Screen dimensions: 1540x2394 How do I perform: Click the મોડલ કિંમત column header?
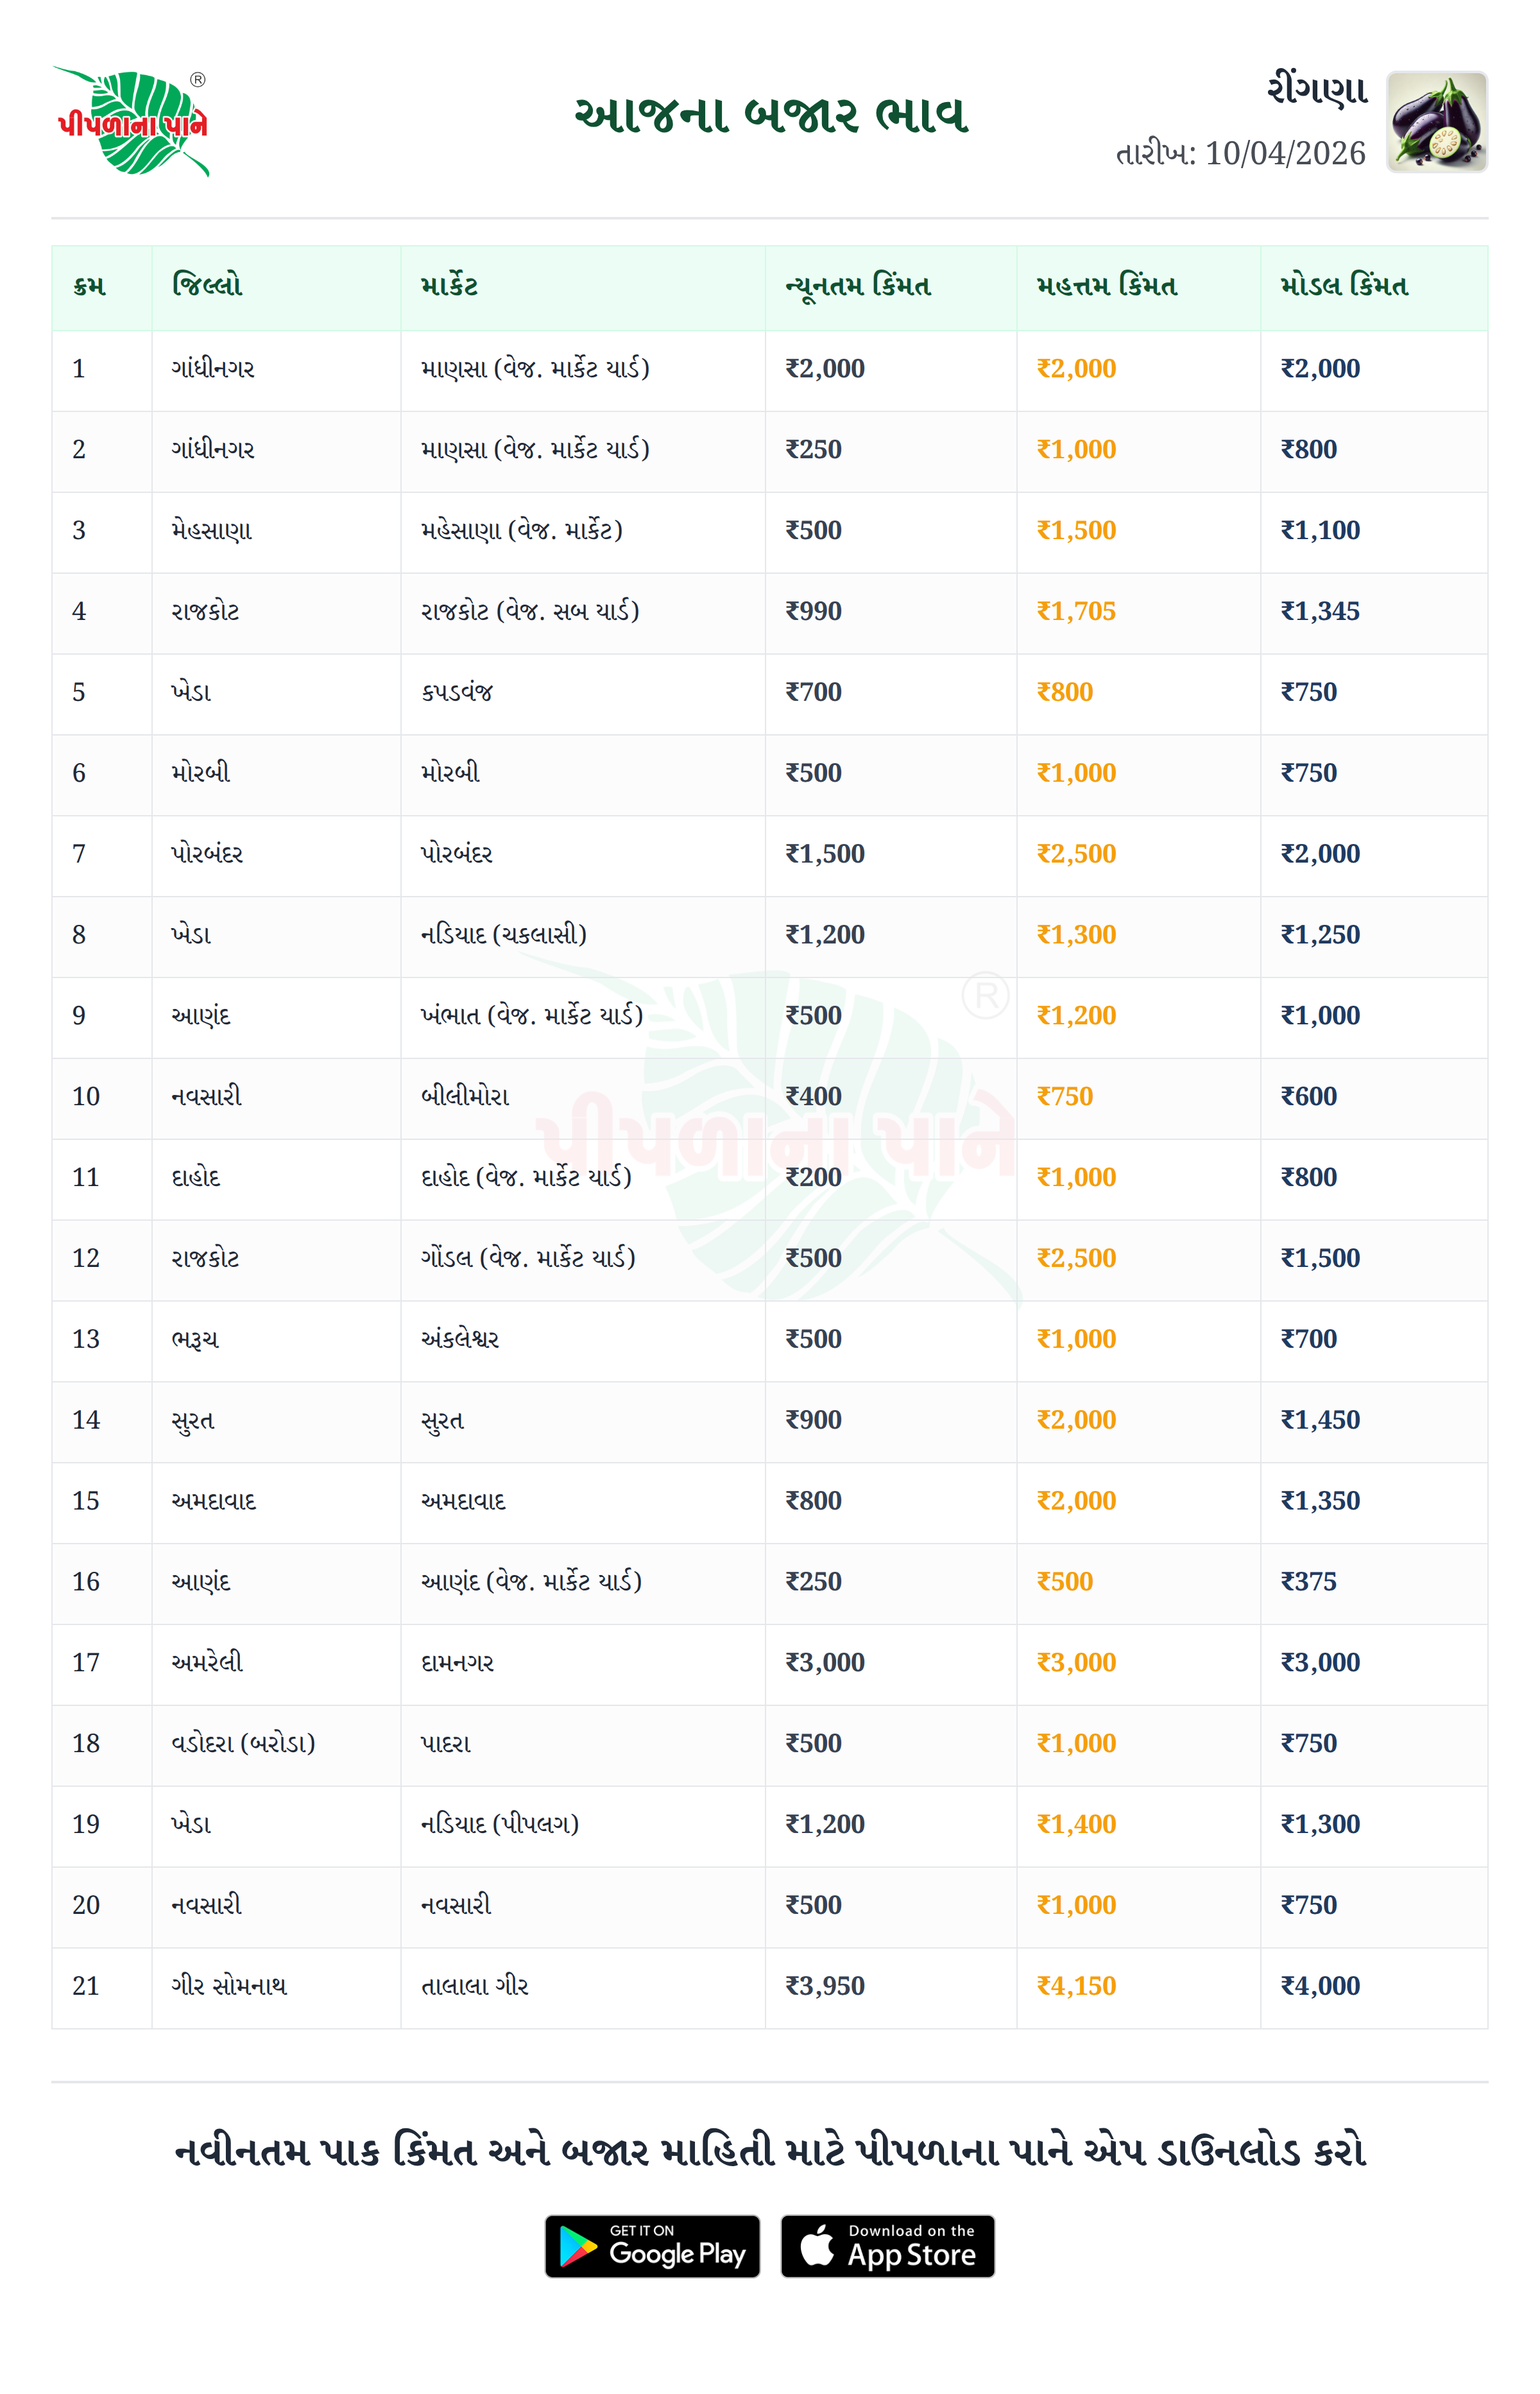coord(1344,287)
